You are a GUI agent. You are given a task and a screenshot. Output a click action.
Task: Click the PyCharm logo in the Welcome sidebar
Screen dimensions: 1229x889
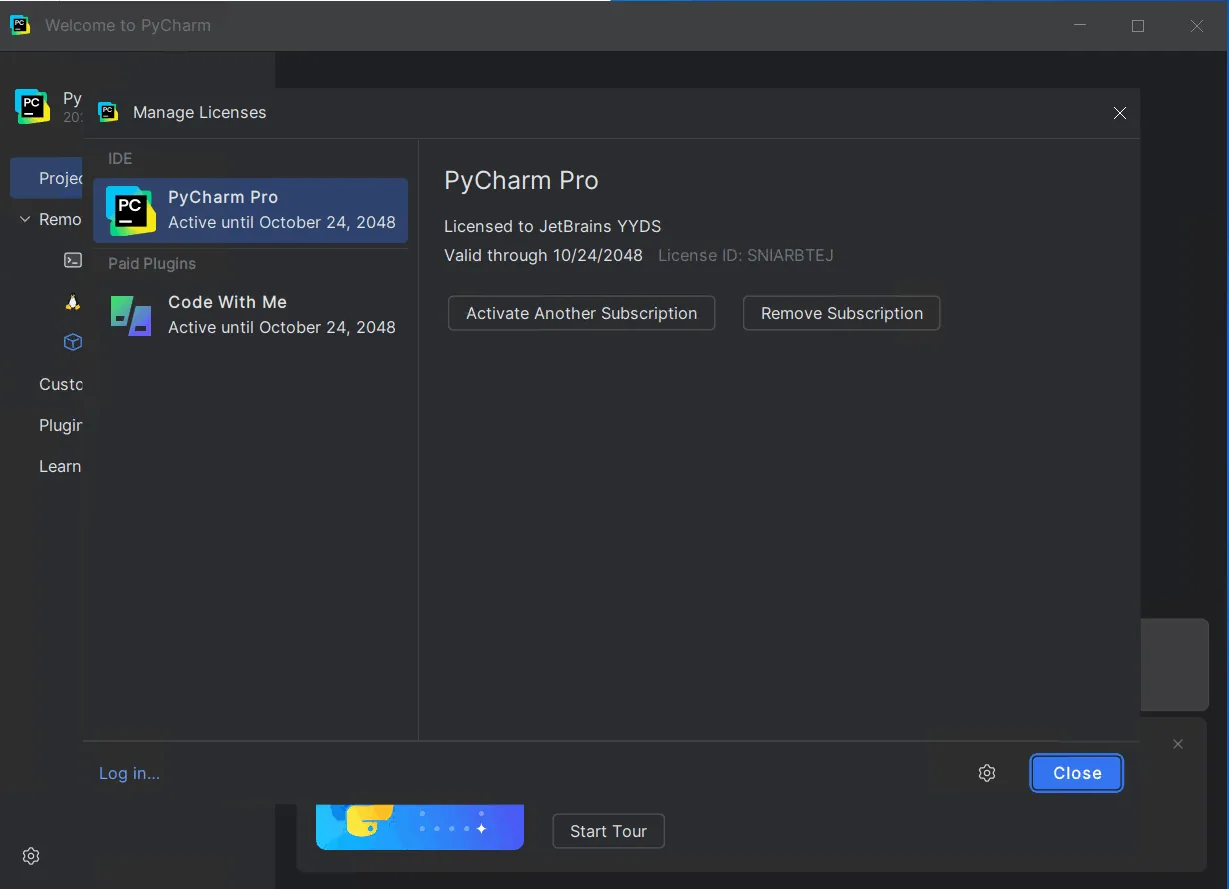coord(32,106)
